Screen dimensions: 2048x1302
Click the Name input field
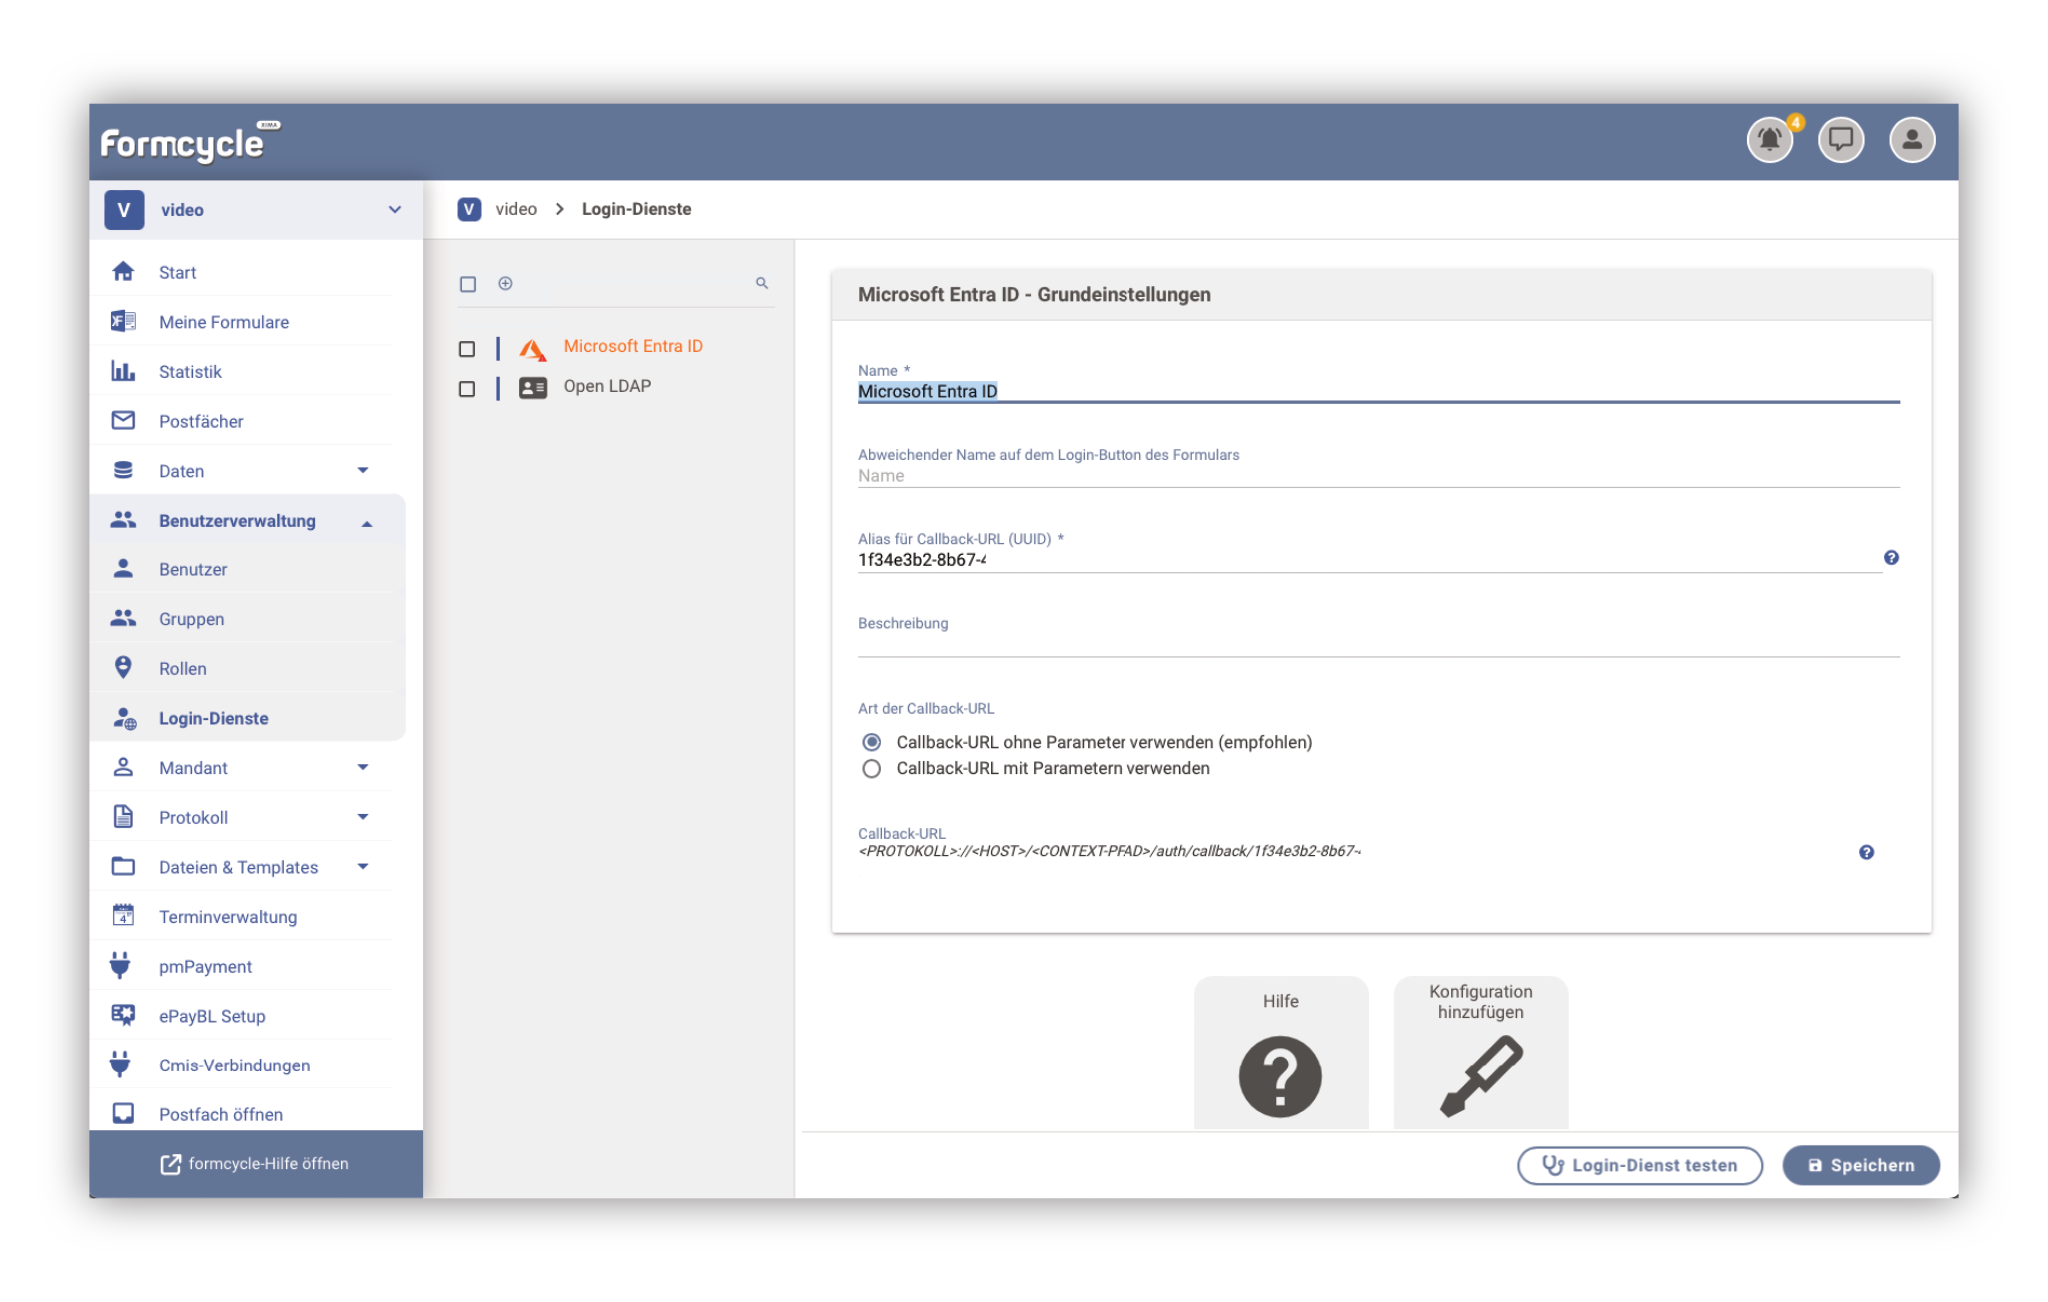[1378, 391]
